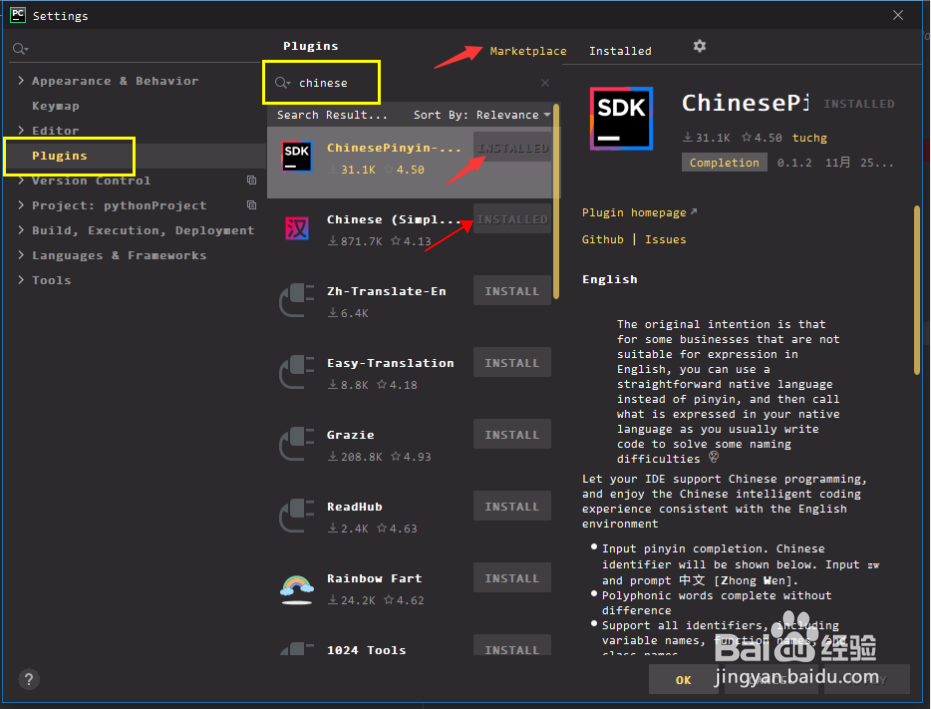Screen dimensions: 931x709
Task: Clear the chinese plugin search text
Action: [545, 83]
